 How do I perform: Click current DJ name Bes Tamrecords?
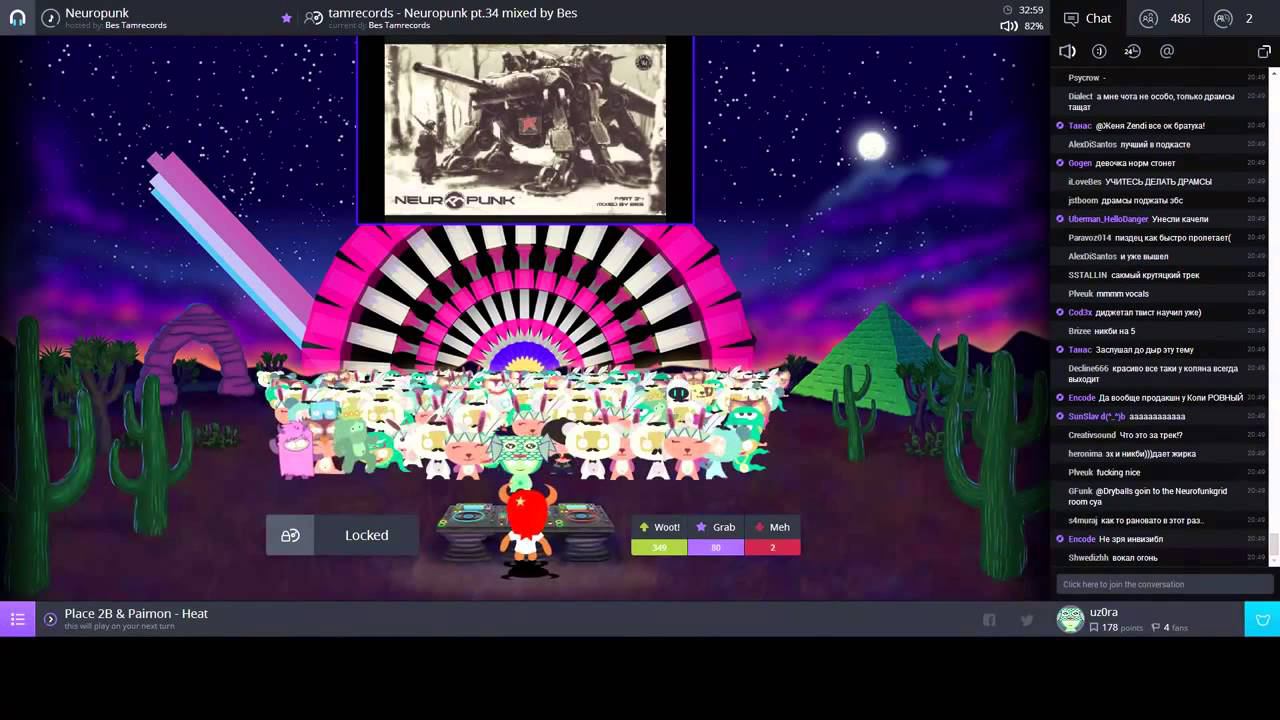[x=399, y=25]
